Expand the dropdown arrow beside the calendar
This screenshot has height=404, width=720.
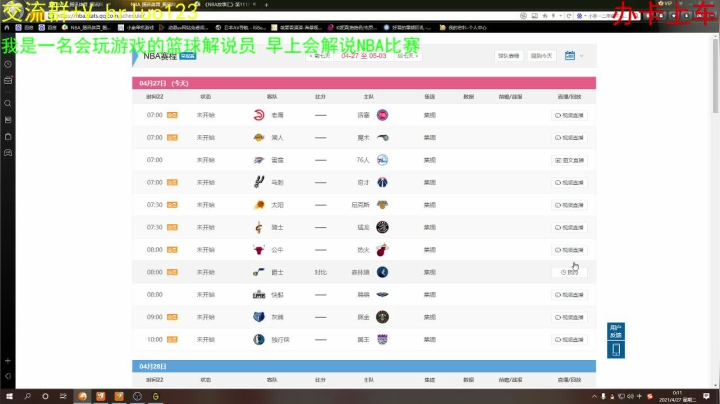pyautogui.click(x=581, y=56)
